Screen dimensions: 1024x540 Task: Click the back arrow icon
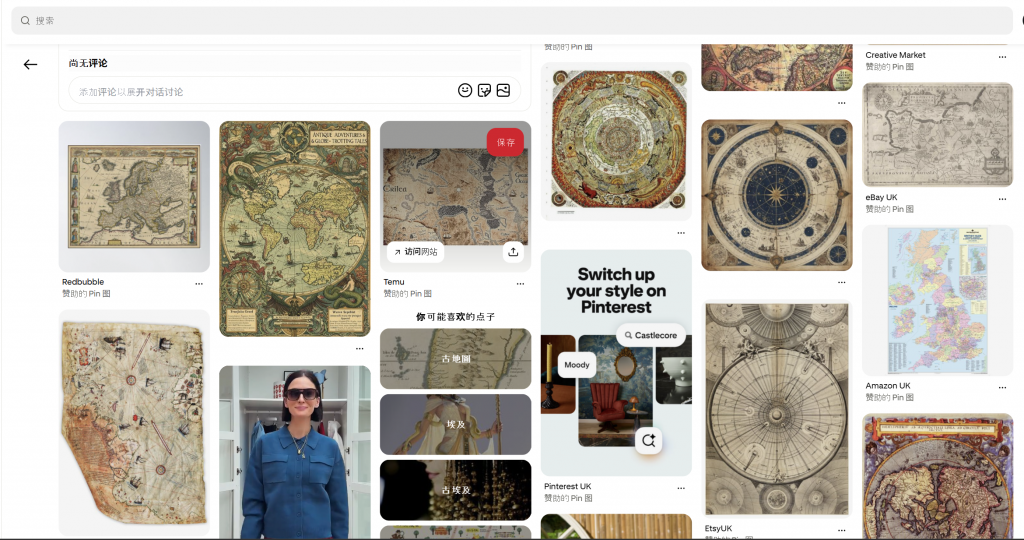30,64
